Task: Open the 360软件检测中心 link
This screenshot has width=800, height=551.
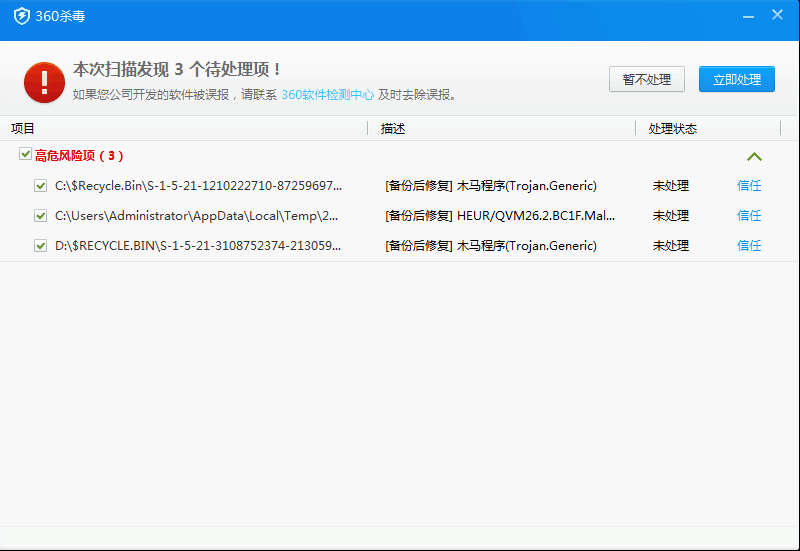Action: 328,95
